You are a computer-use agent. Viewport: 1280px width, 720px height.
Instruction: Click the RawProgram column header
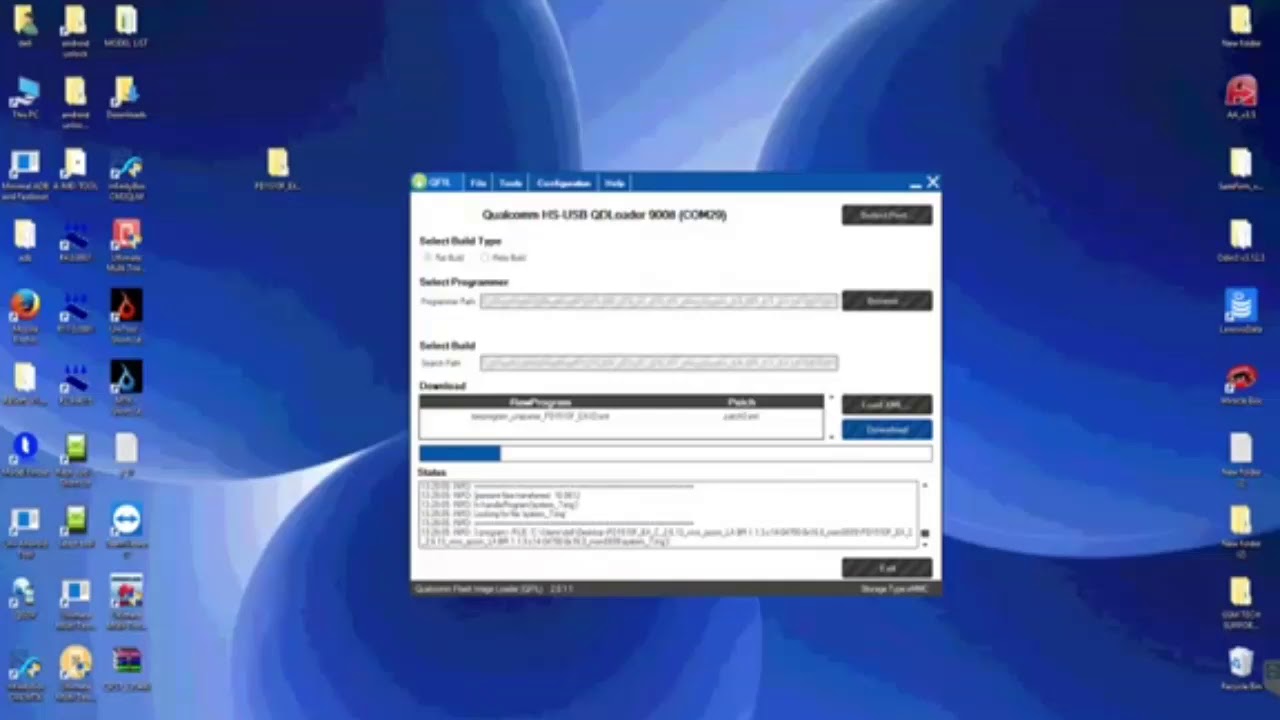click(x=540, y=402)
